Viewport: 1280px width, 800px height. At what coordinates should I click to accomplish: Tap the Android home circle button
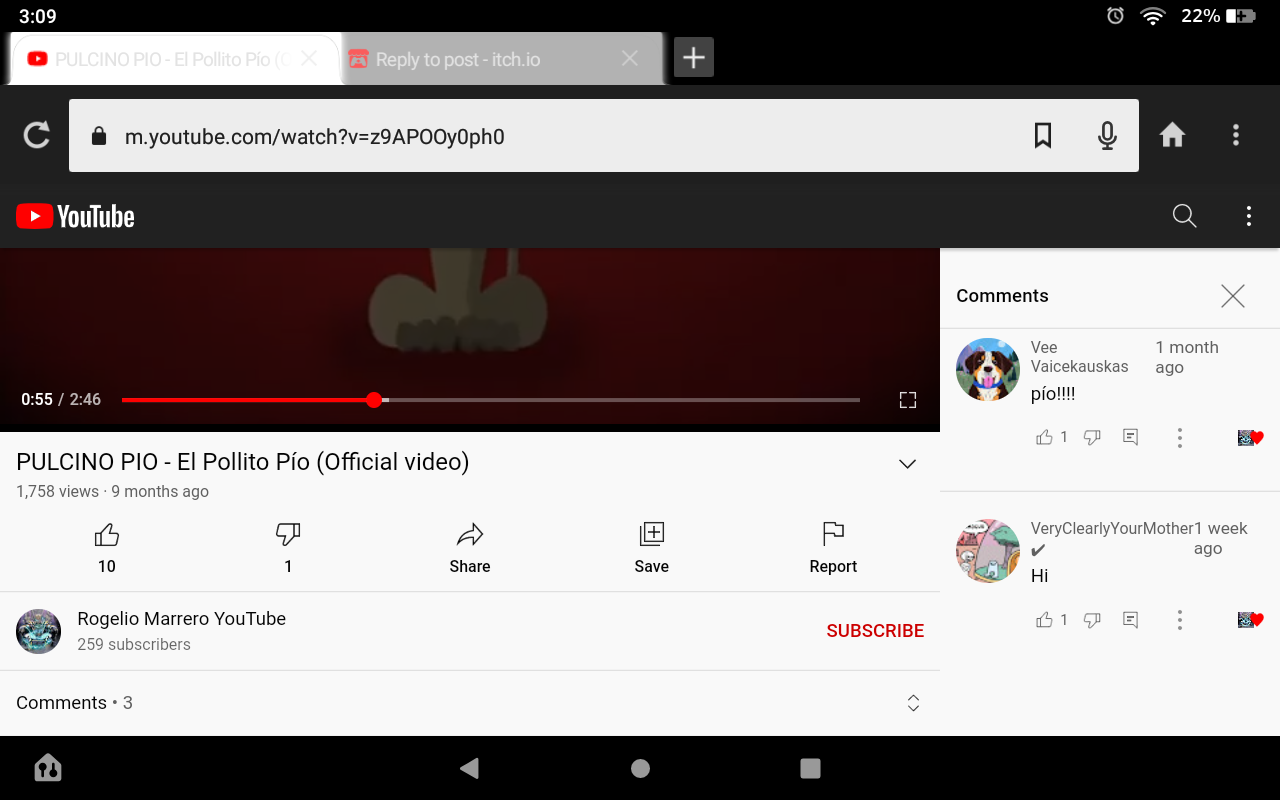coord(641,768)
